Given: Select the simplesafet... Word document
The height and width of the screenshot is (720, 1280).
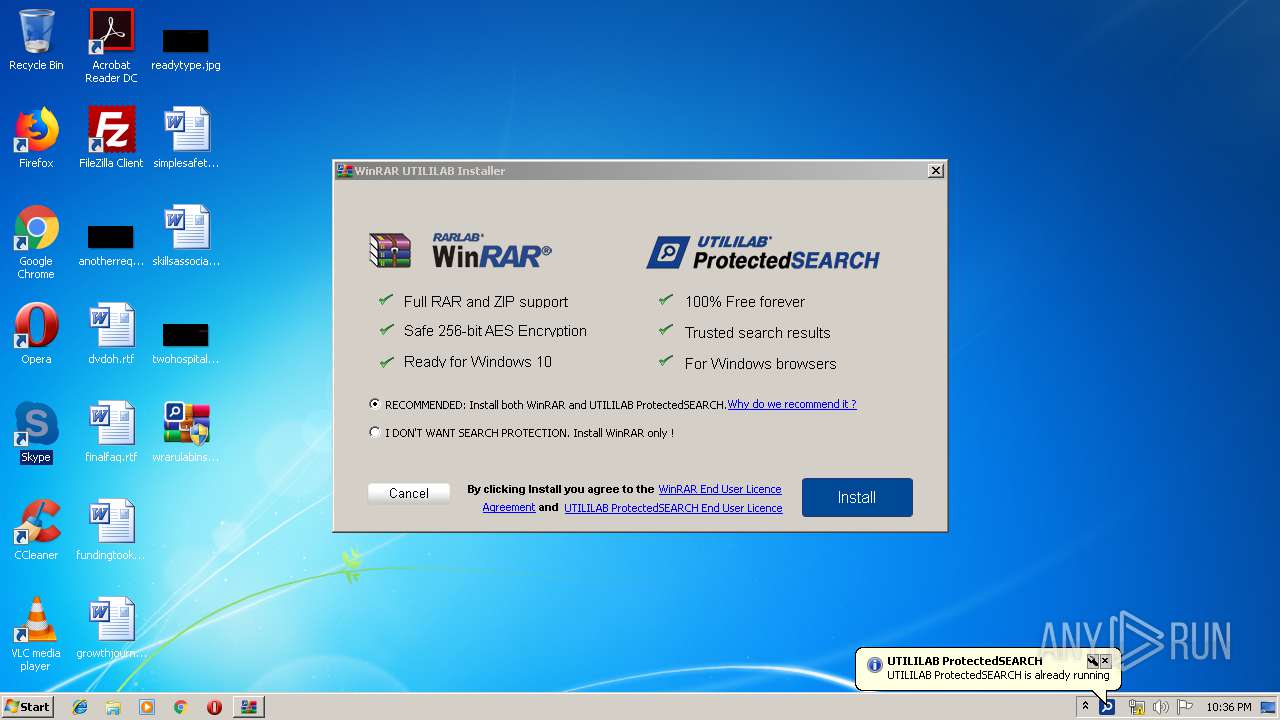Looking at the screenshot, I should [186, 138].
